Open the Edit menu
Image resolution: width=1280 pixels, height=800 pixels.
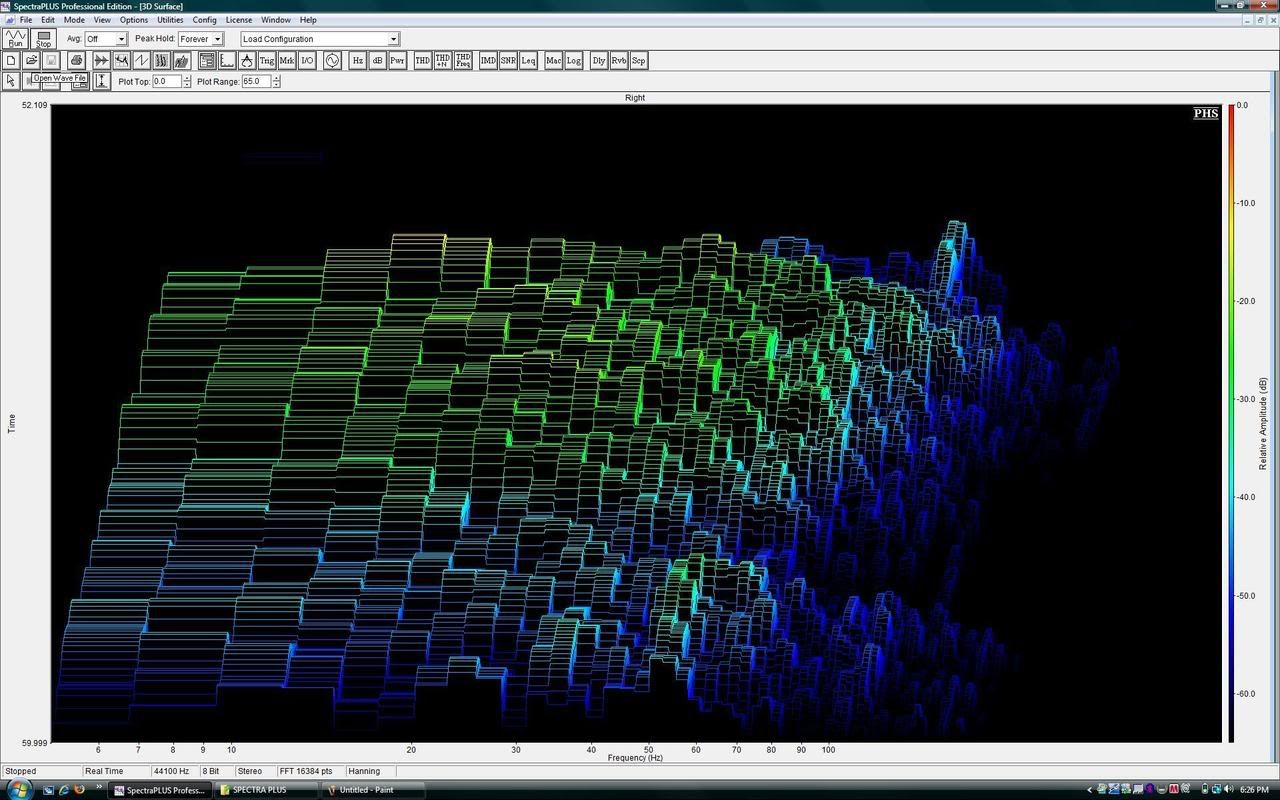pos(48,20)
